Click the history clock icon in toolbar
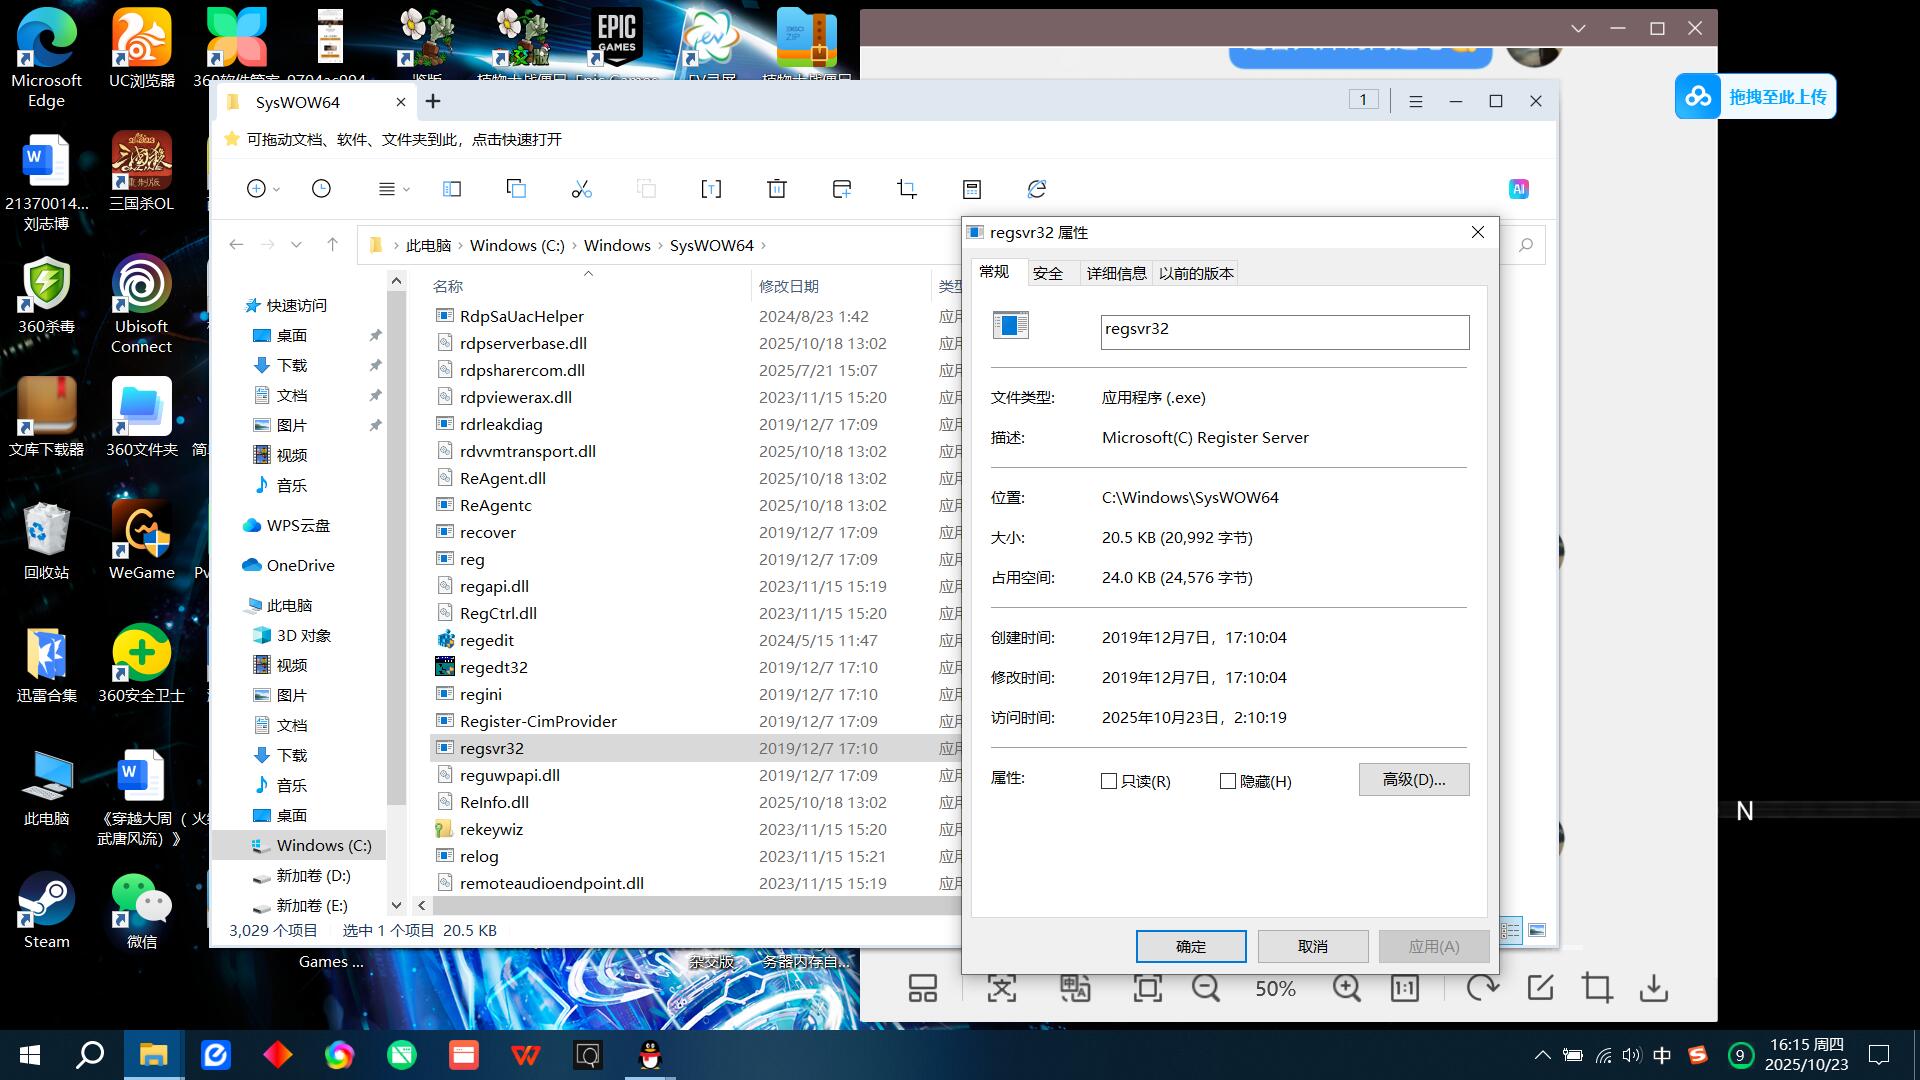 click(321, 189)
